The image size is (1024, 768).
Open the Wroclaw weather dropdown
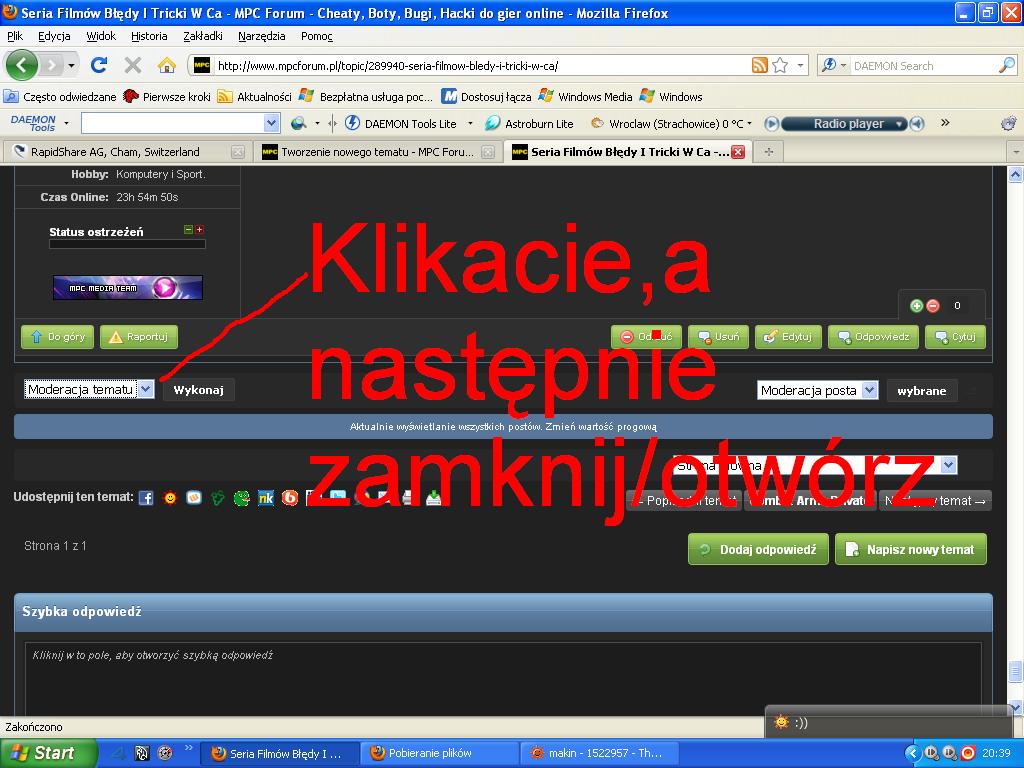point(749,123)
